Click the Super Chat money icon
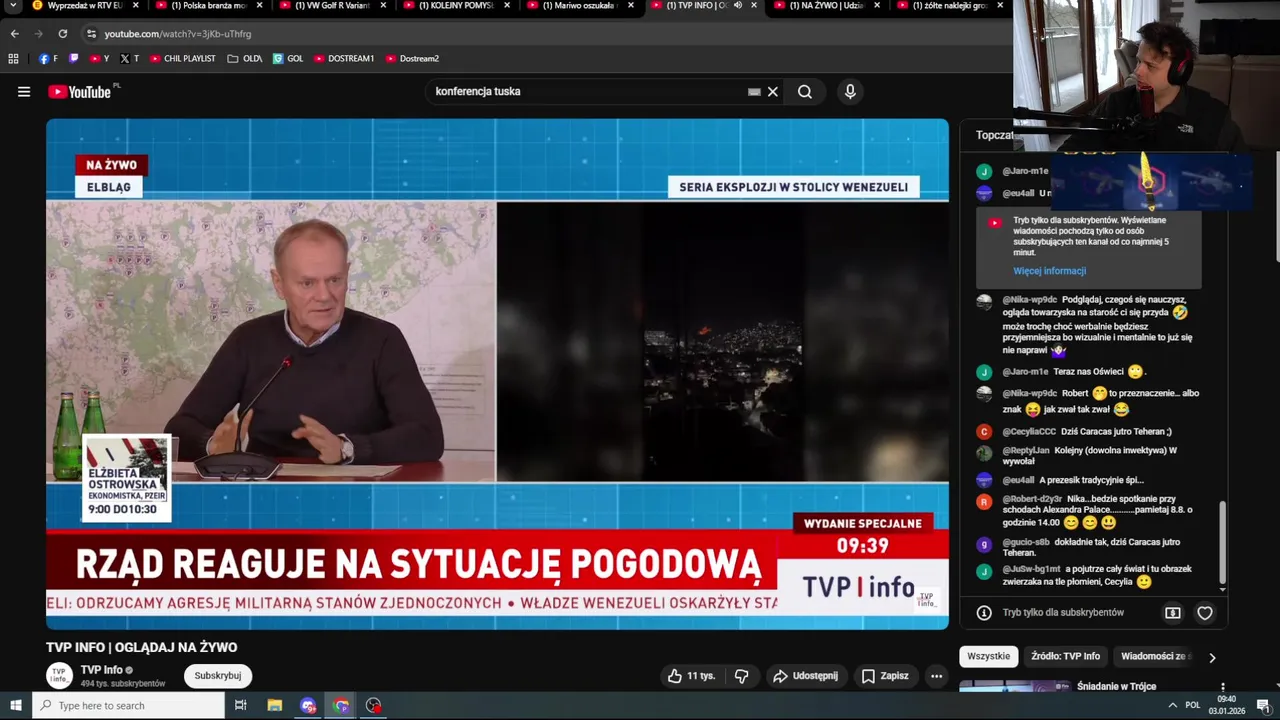Image resolution: width=1280 pixels, height=720 pixels. point(1173,613)
